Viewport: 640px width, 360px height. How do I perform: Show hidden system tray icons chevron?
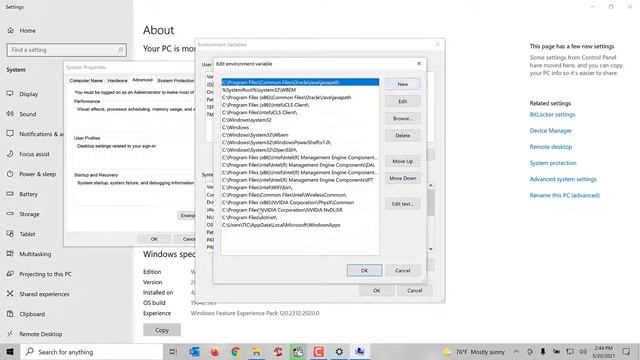click(516, 351)
